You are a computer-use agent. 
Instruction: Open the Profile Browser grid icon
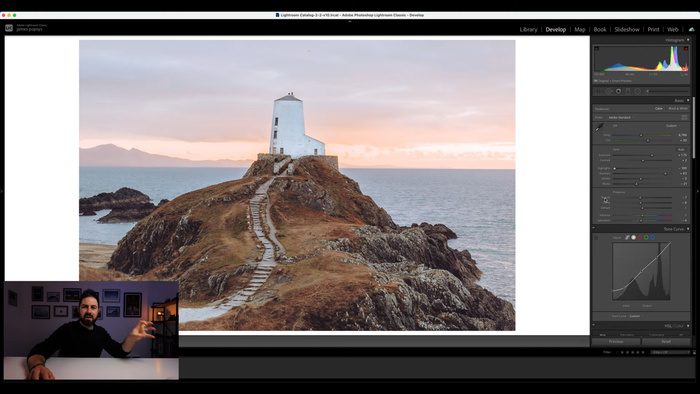[684, 117]
